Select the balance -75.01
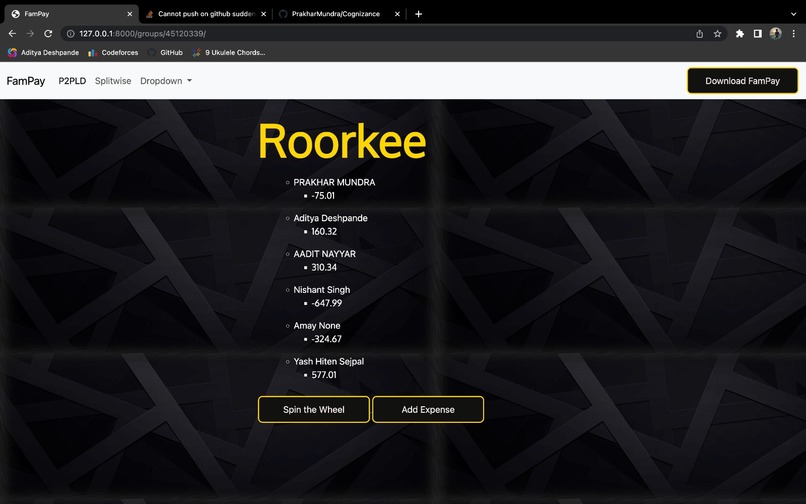The width and height of the screenshot is (806, 504). click(x=323, y=195)
